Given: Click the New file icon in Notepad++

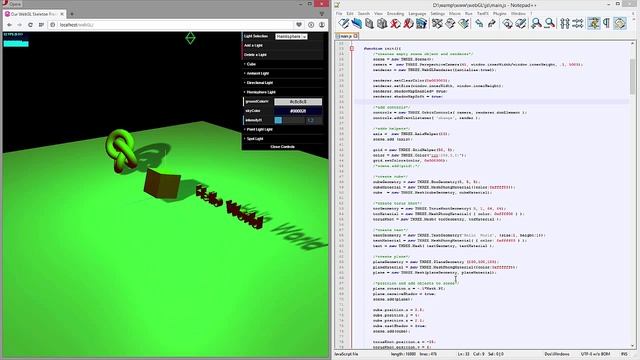Looking at the screenshot, I should pos(344,23).
